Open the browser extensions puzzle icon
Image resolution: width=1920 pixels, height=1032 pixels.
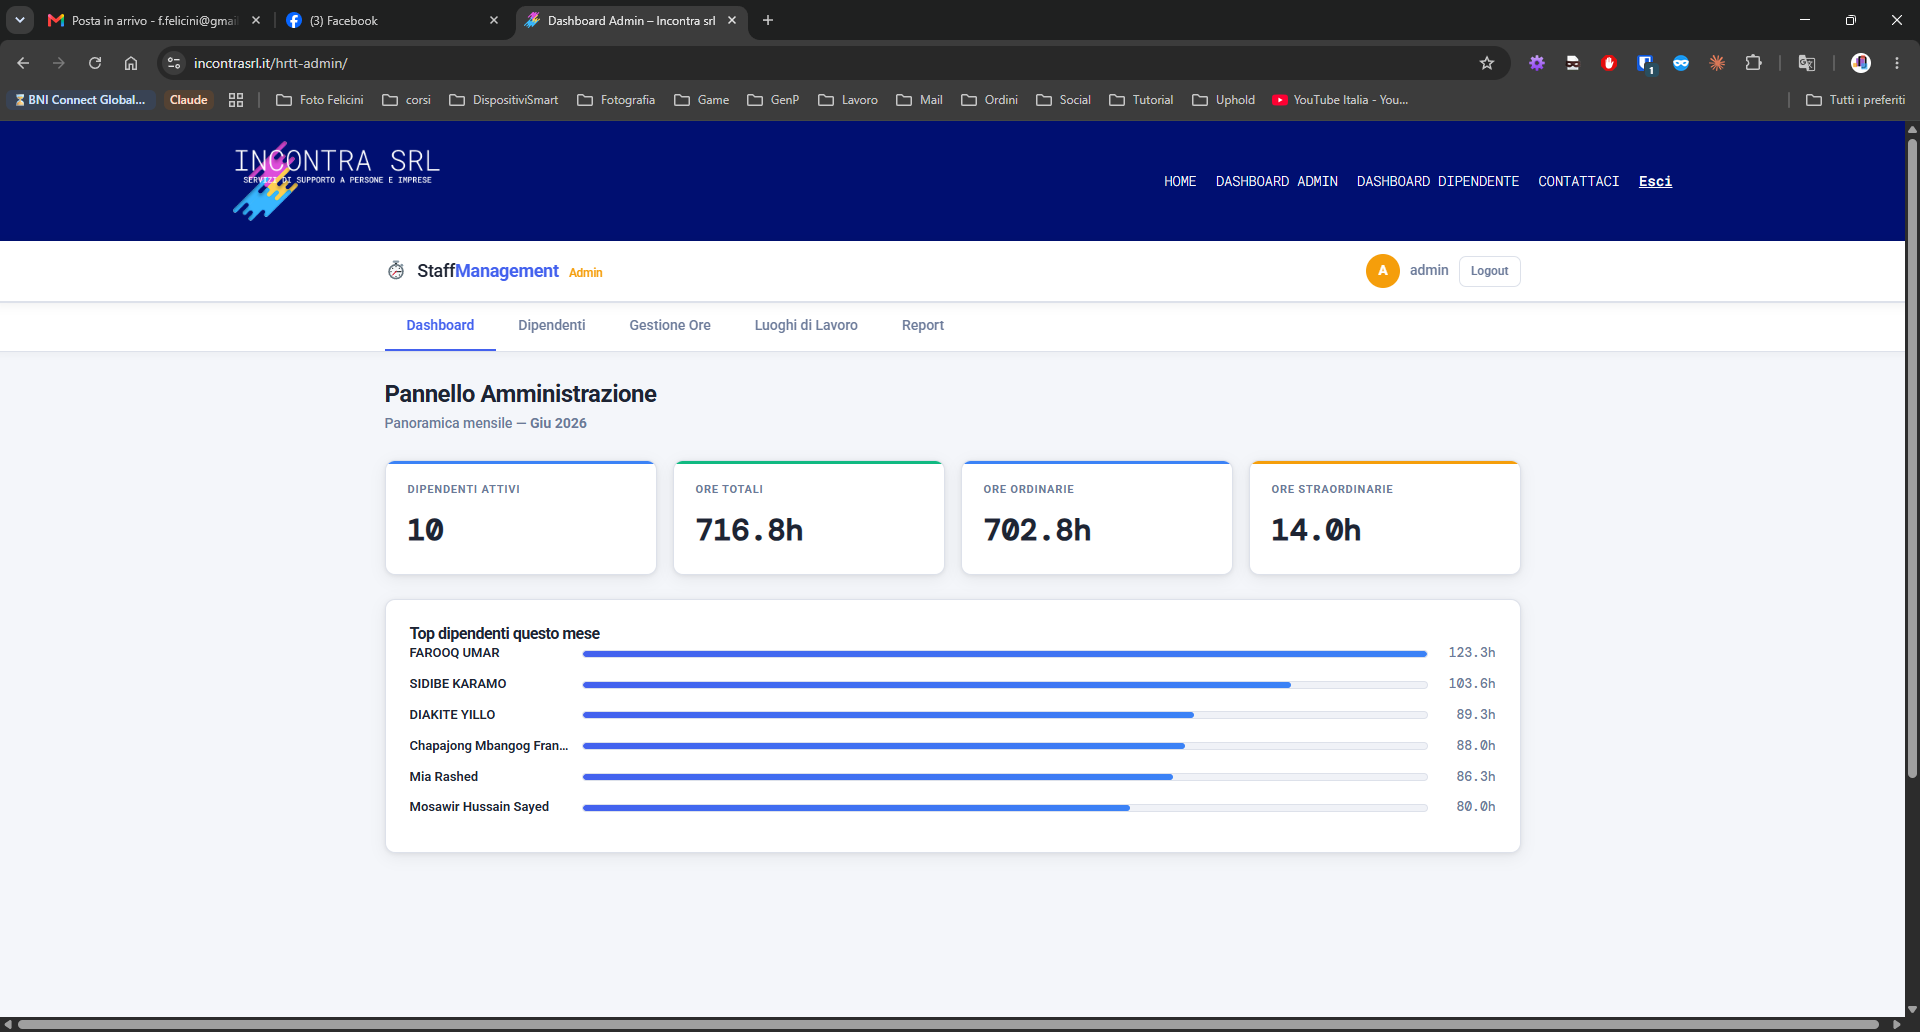click(x=1753, y=63)
